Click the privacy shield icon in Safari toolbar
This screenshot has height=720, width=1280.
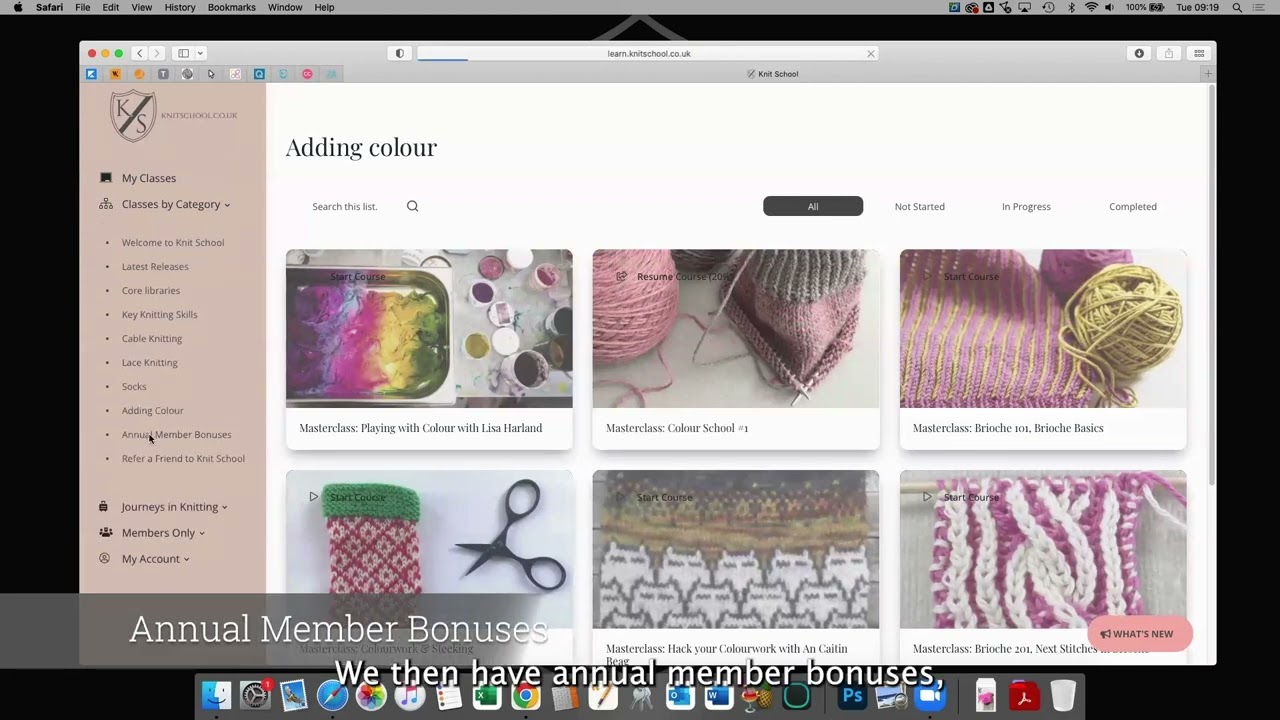[x=400, y=53]
